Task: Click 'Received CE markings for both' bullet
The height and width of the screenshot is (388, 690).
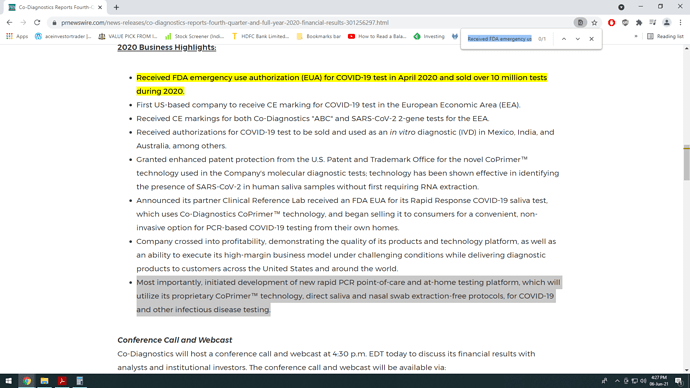Action: [x=312, y=118]
